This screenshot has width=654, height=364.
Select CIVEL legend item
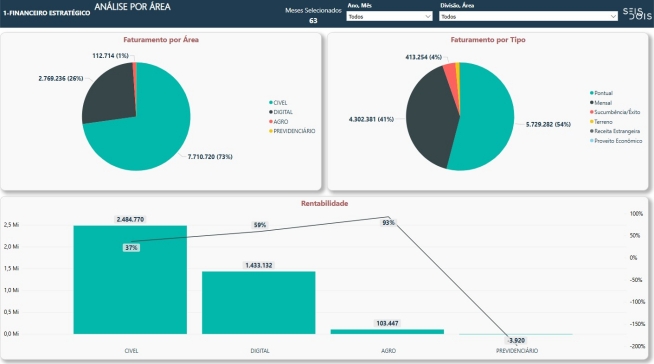[x=278, y=103]
